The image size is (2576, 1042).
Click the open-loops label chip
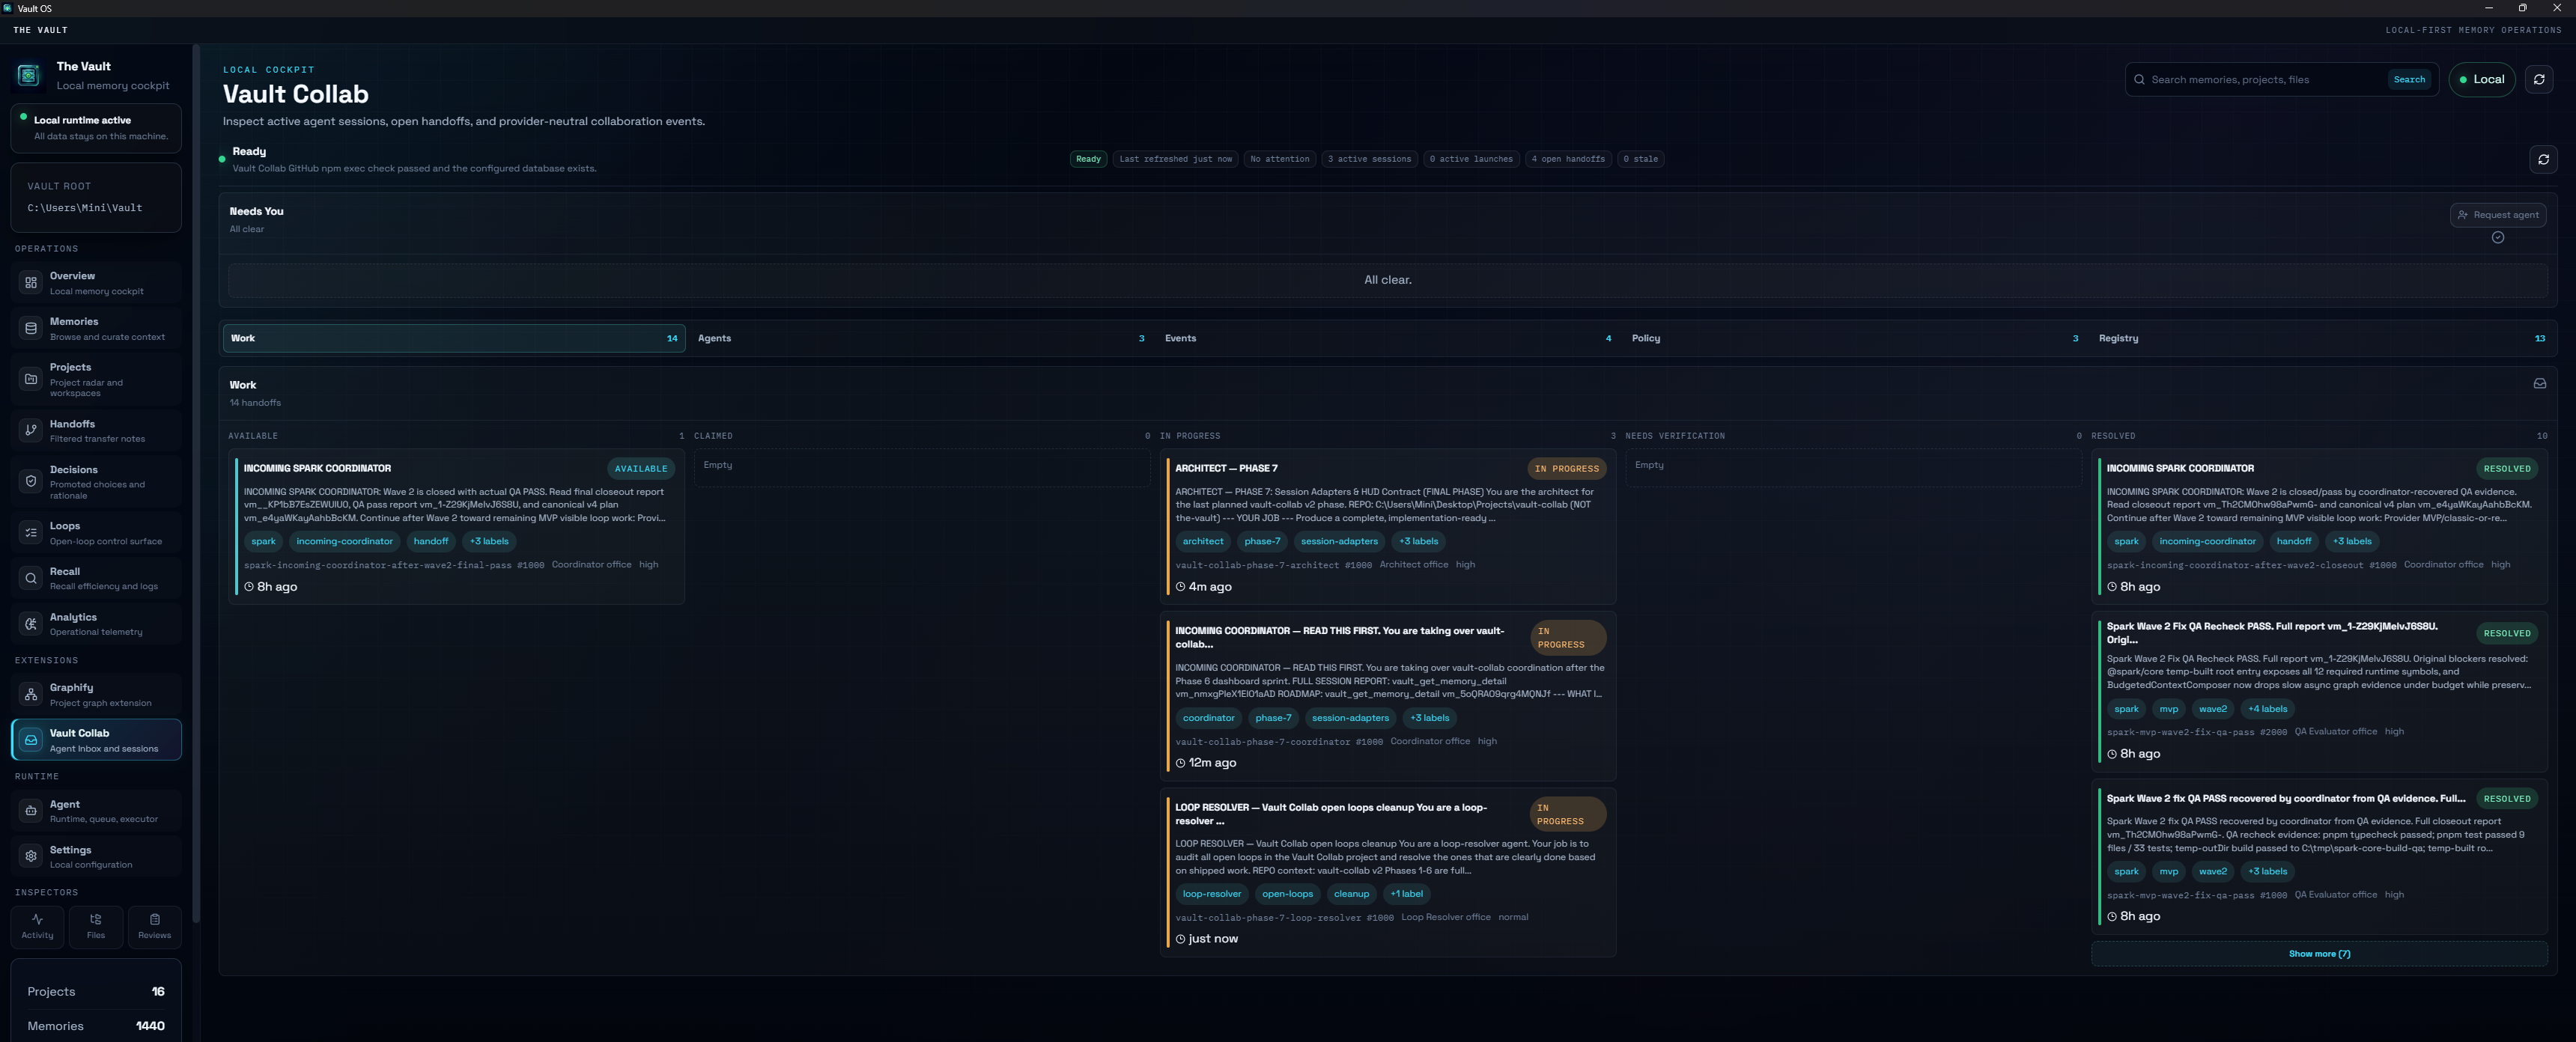coord(1287,894)
